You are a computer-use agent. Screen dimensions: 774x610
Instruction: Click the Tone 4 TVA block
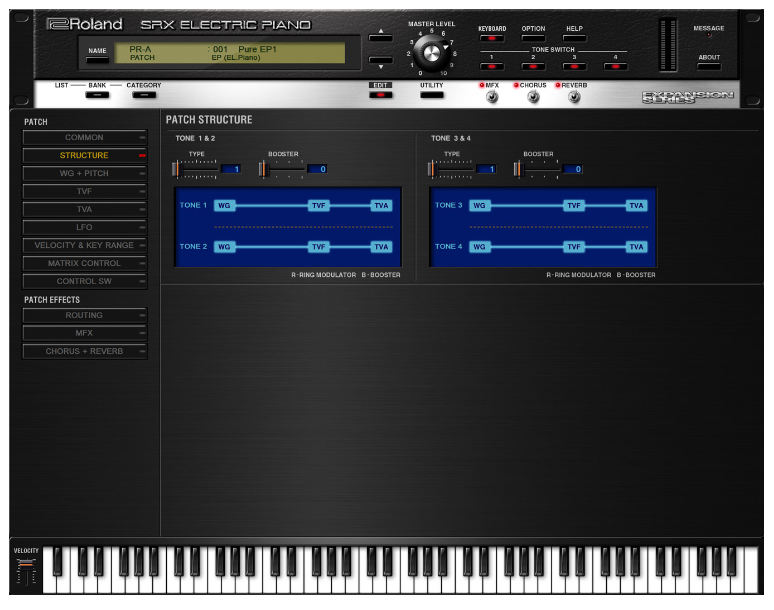pos(637,247)
